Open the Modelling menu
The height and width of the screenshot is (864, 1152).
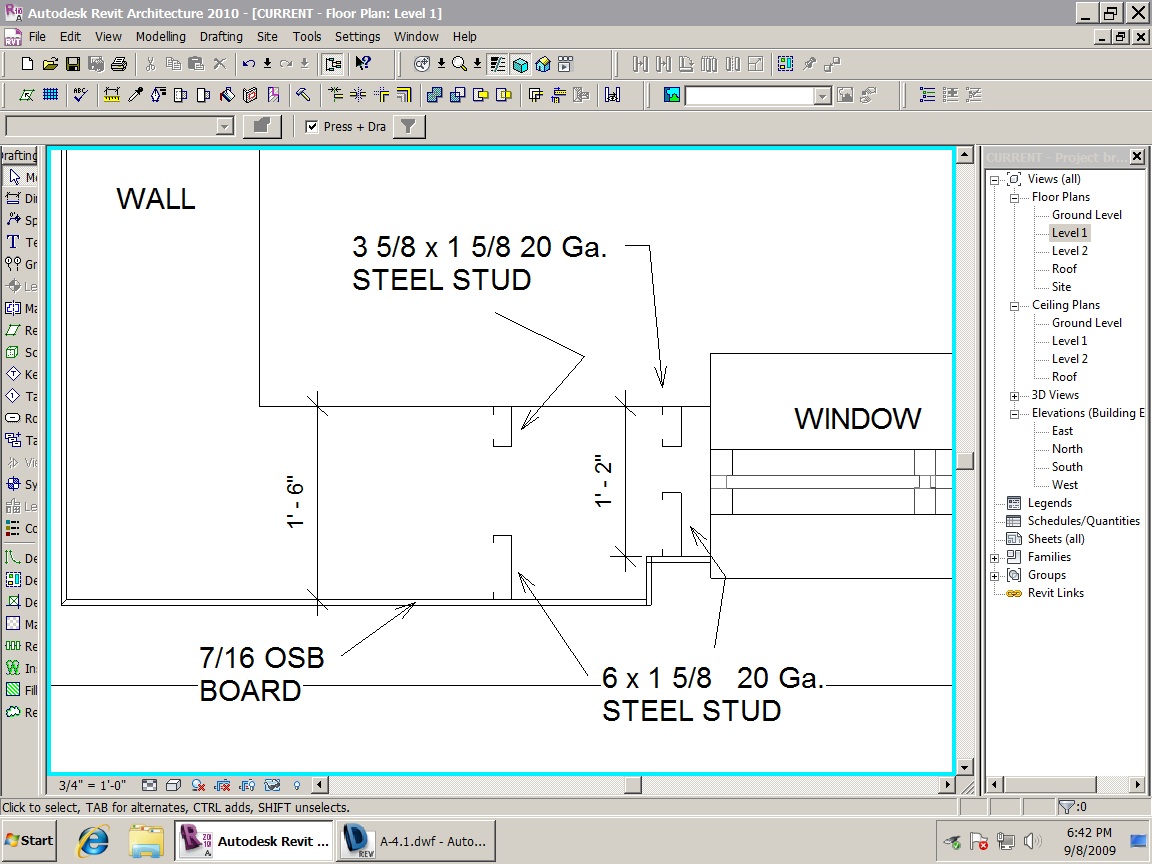pos(160,37)
